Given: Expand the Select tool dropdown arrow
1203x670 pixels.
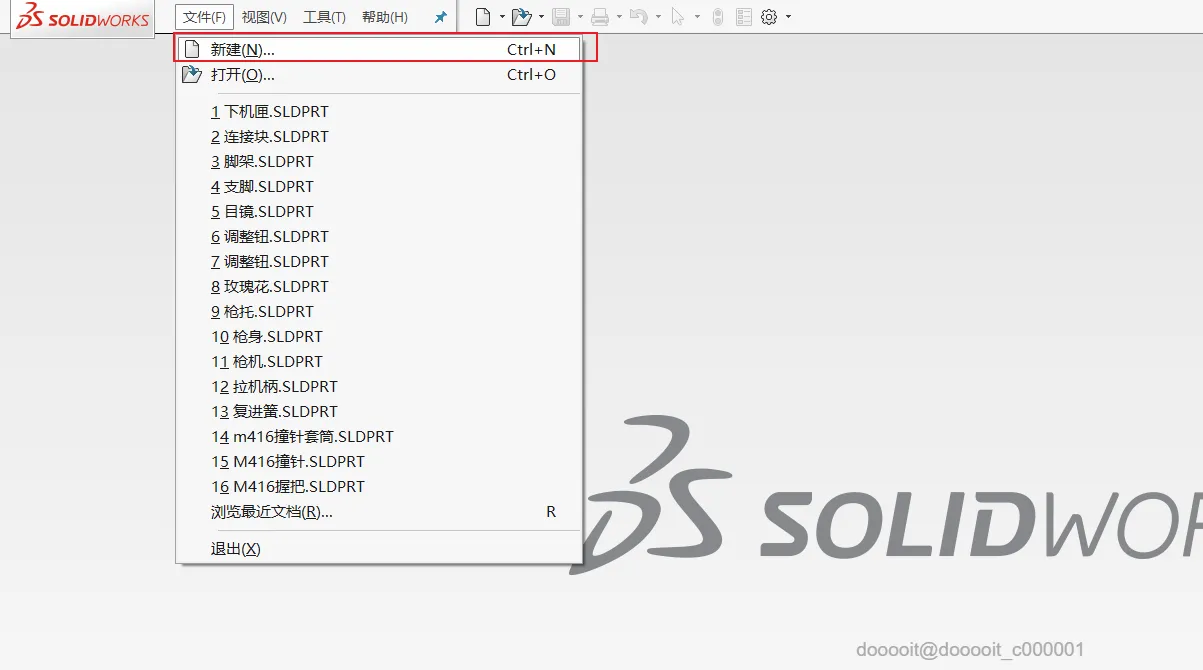Looking at the screenshot, I should [697, 17].
